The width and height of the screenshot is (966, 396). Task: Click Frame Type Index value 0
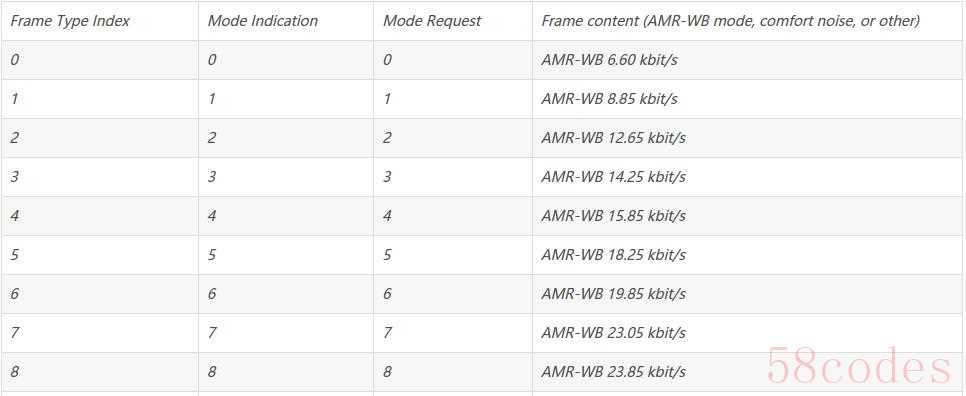pos(14,60)
